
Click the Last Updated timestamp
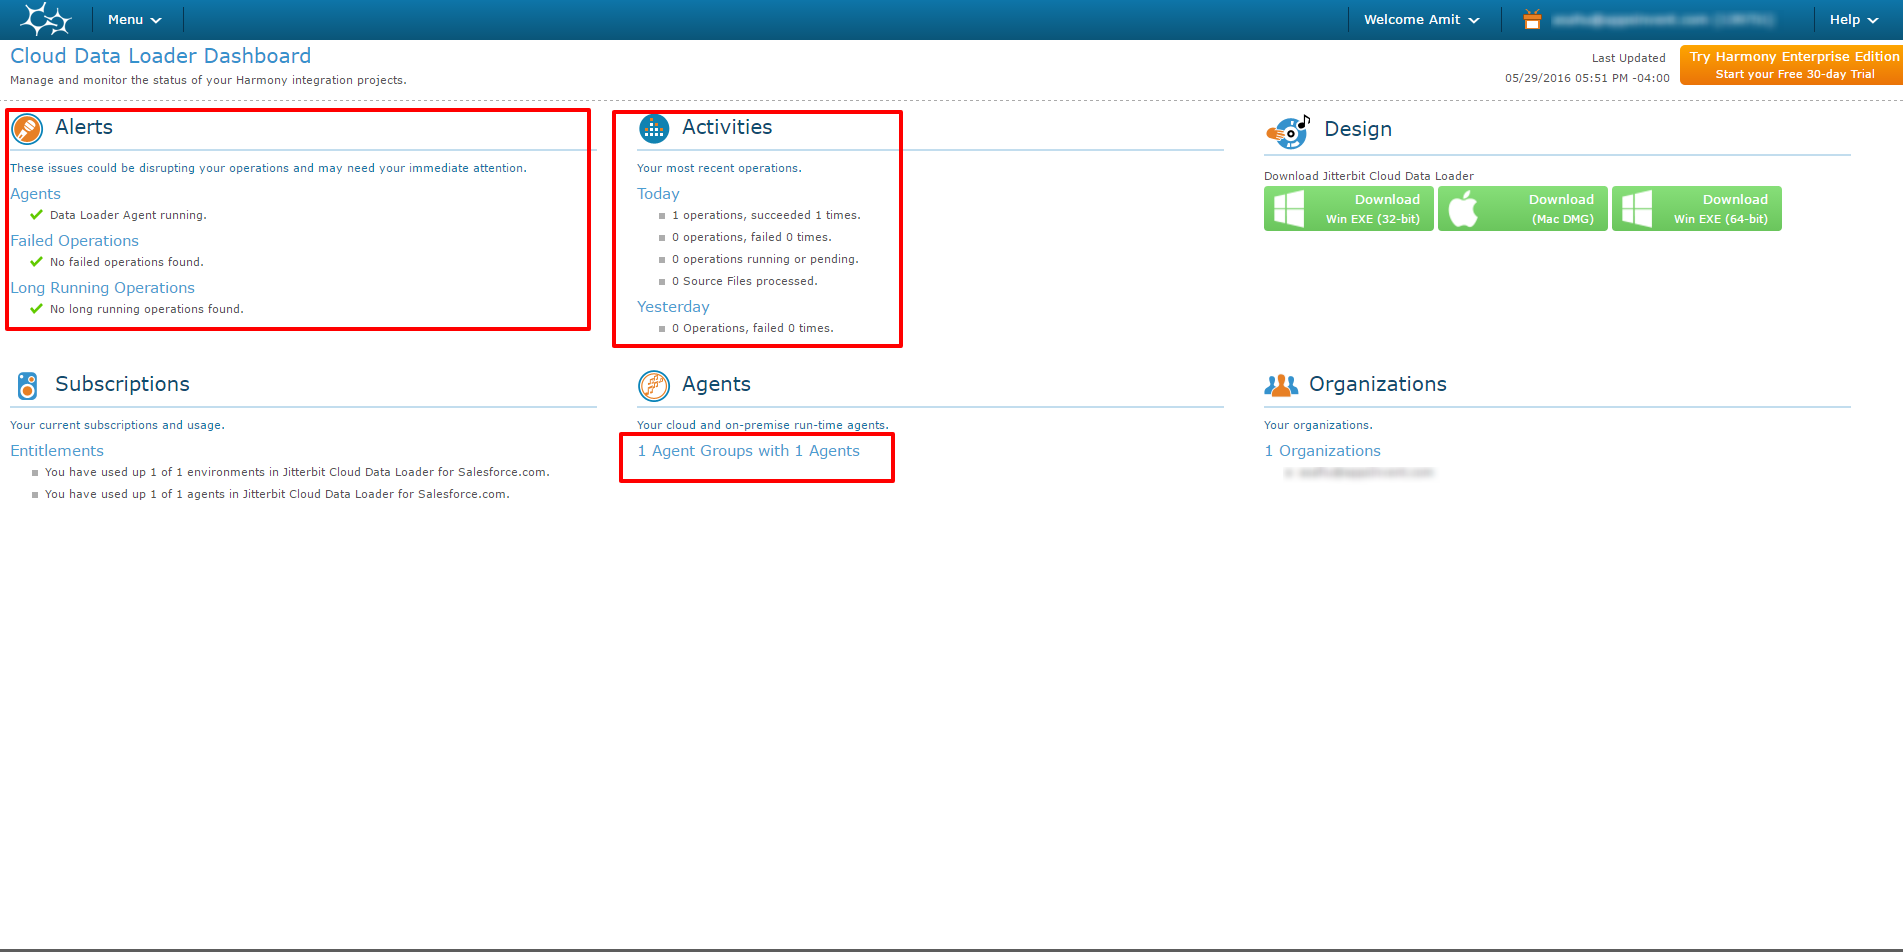click(1587, 78)
